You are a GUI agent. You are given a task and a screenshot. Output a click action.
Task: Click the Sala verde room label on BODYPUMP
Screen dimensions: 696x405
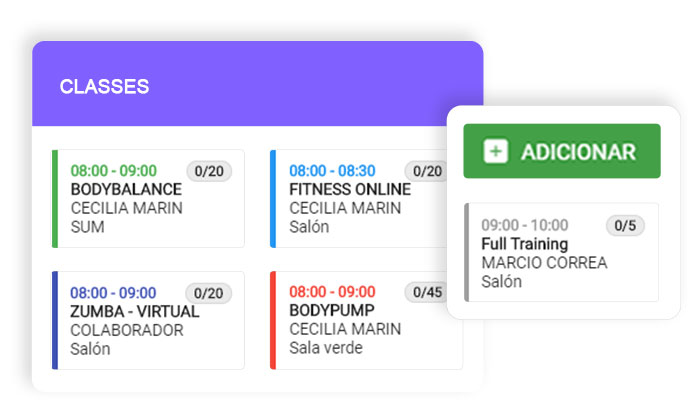click(326, 348)
